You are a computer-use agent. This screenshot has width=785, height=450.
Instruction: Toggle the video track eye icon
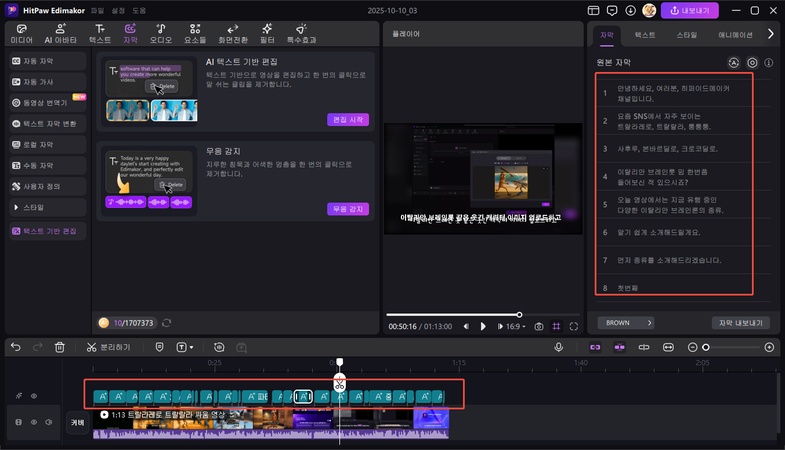point(33,423)
